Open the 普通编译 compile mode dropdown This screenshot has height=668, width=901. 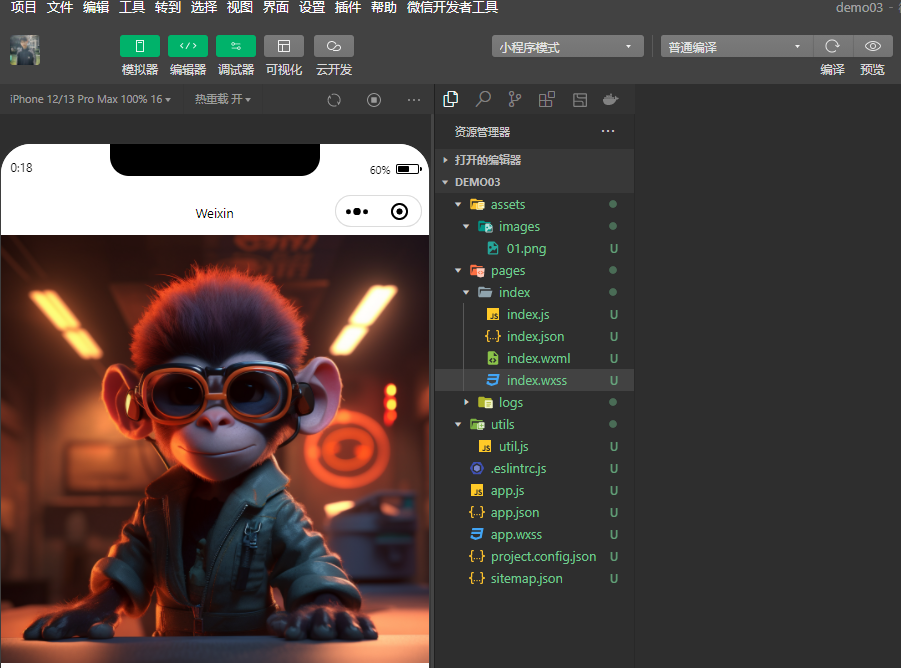[737, 47]
